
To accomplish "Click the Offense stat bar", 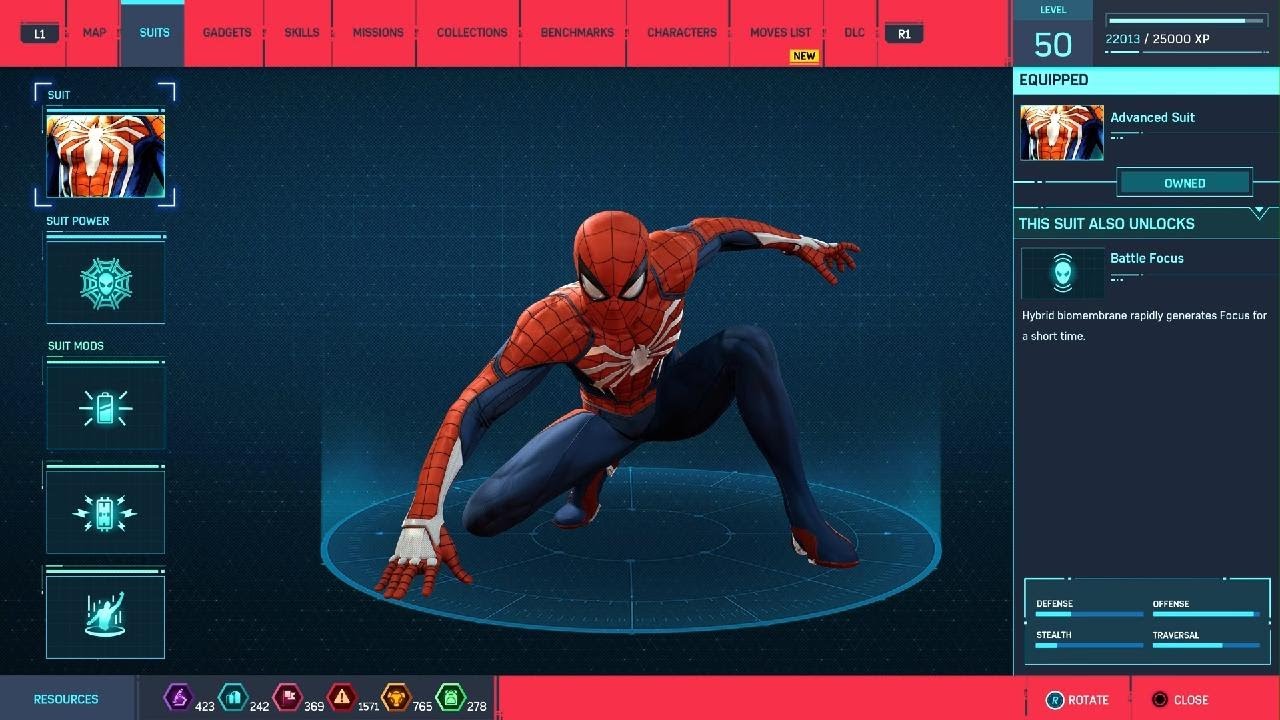I will (x=1206, y=614).
